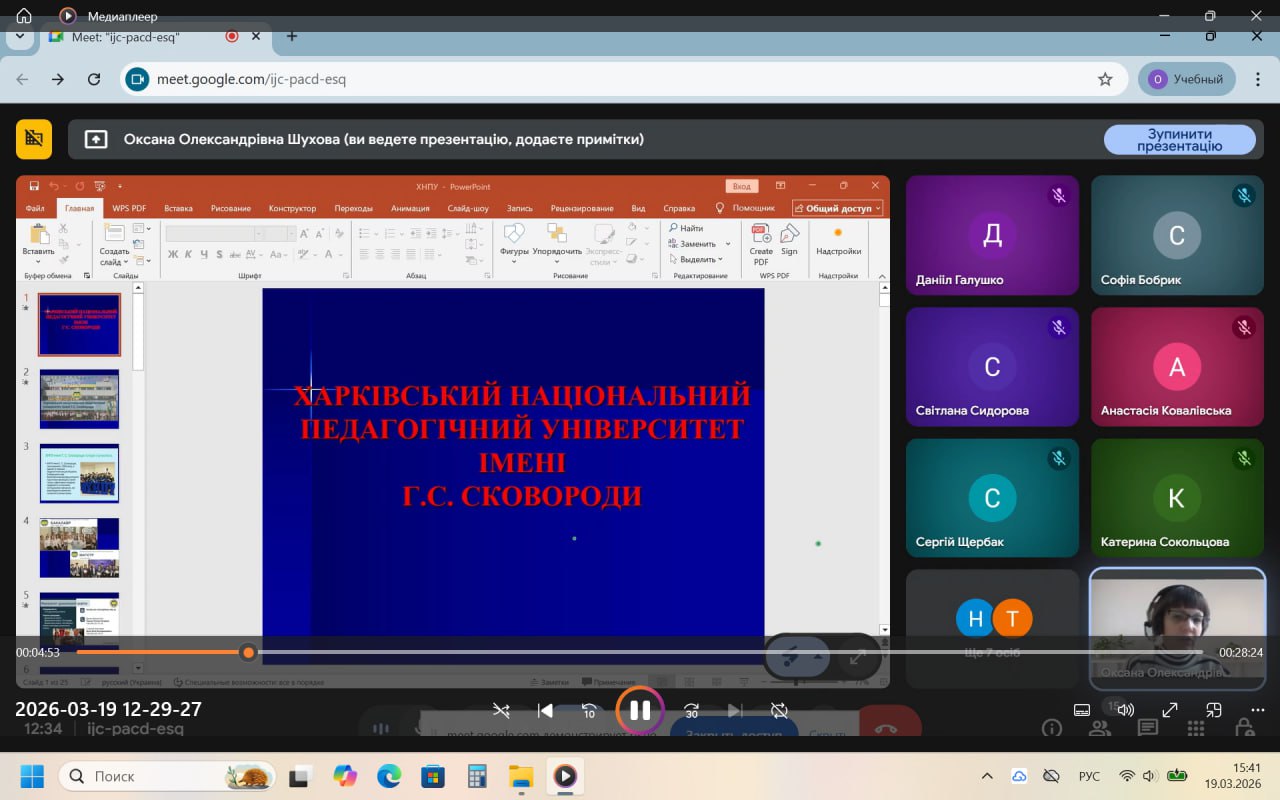Switch to mini player view
Screen dimensions: 1280x800
point(1213,711)
